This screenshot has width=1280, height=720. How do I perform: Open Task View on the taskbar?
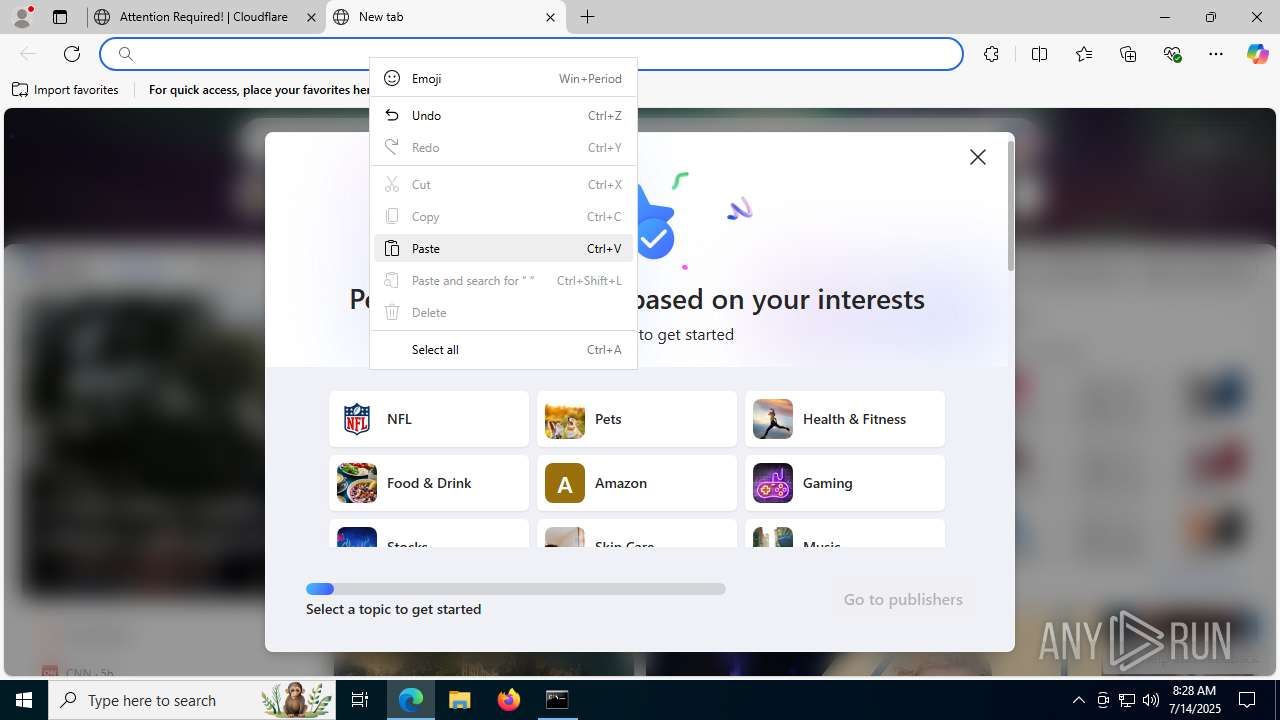[360, 700]
